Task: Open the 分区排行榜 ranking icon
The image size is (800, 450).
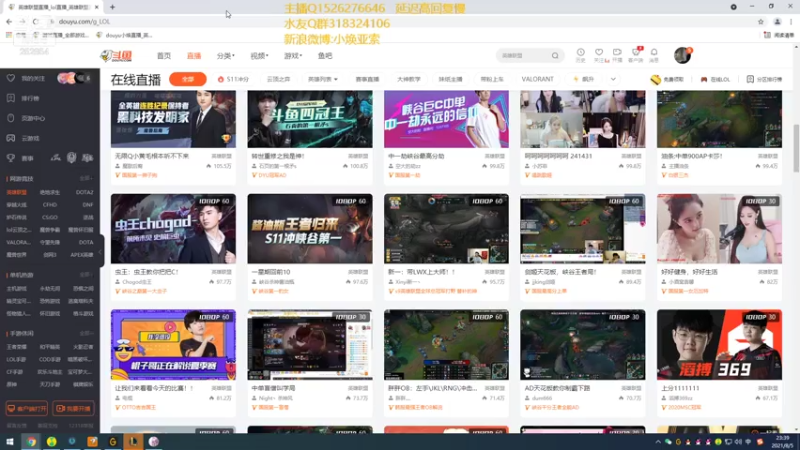Action: 750,79
